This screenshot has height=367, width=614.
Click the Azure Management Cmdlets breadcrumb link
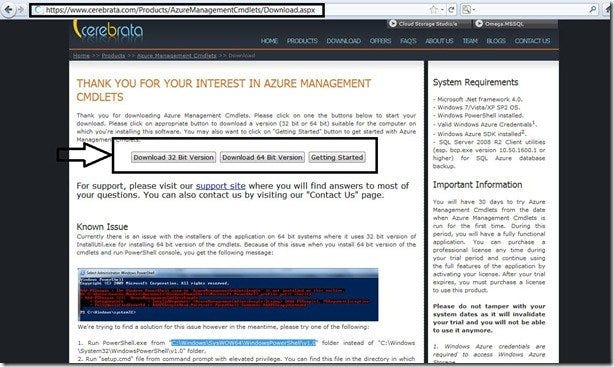[177, 56]
